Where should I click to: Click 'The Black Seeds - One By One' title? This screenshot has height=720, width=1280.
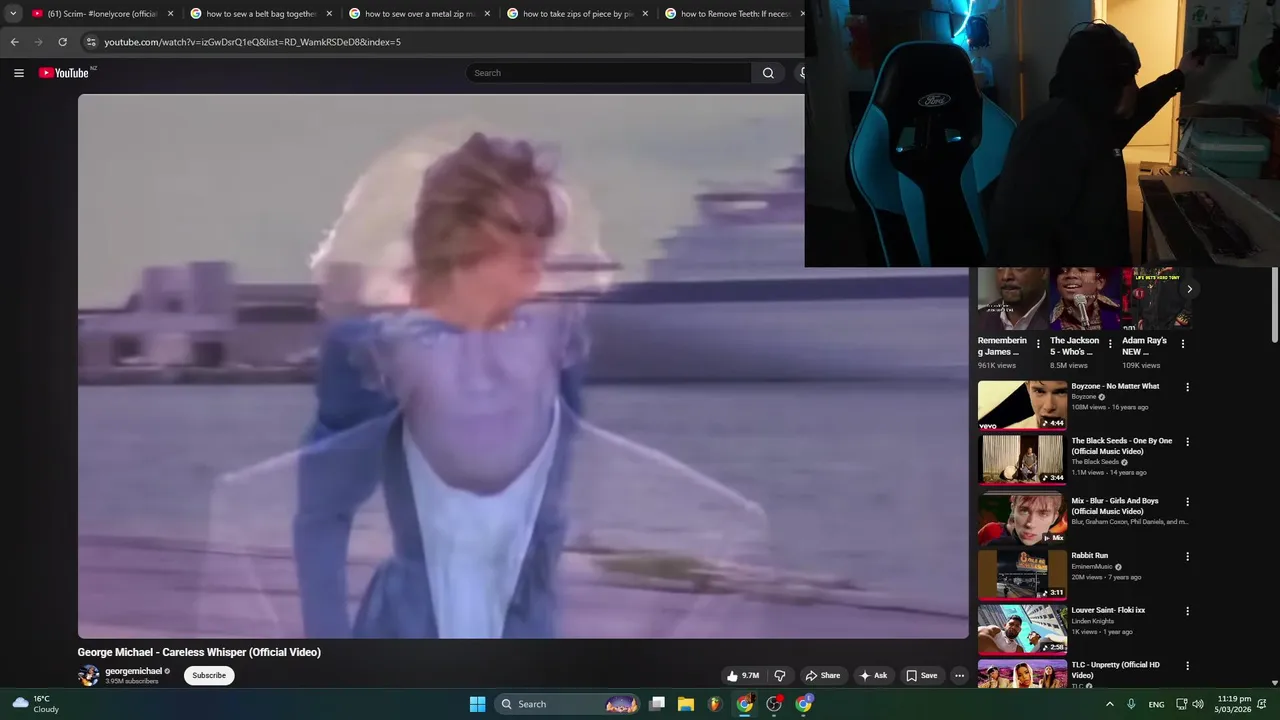coord(1121,446)
